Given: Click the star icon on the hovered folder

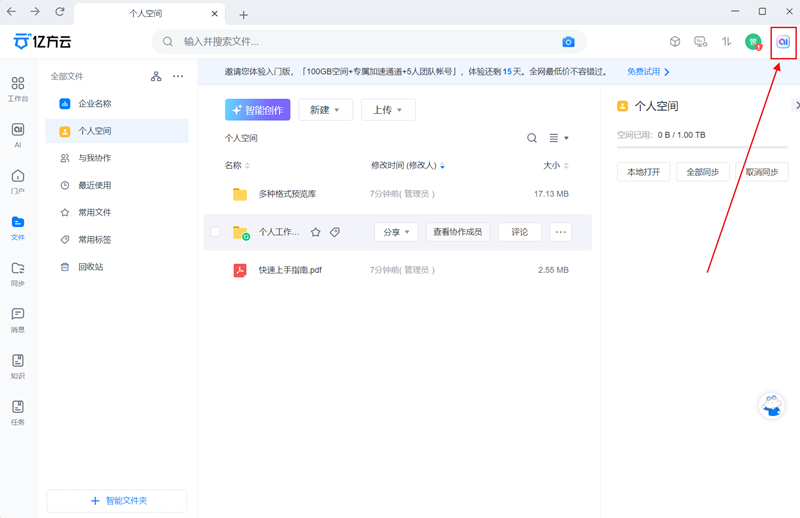Looking at the screenshot, I should tap(315, 232).
